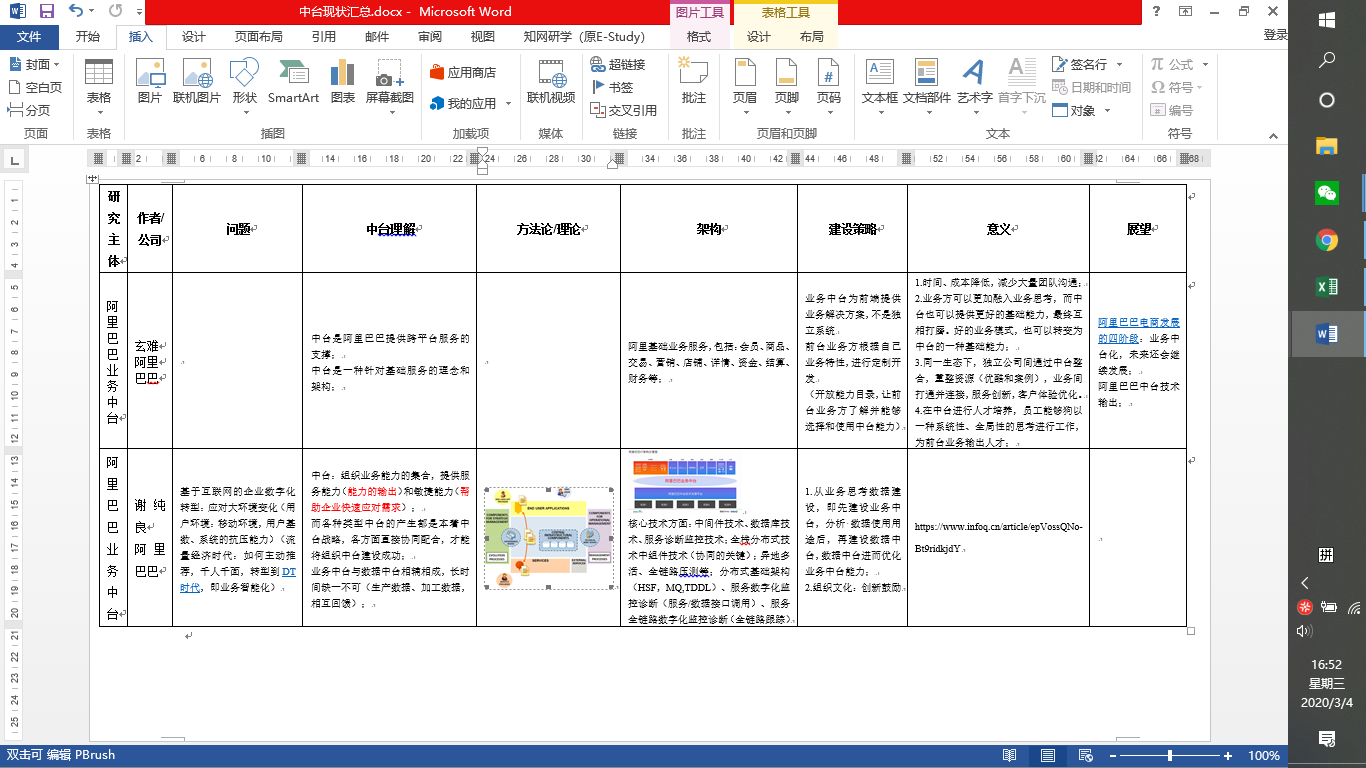Switch to Print Layout view

pos(1047,756)
